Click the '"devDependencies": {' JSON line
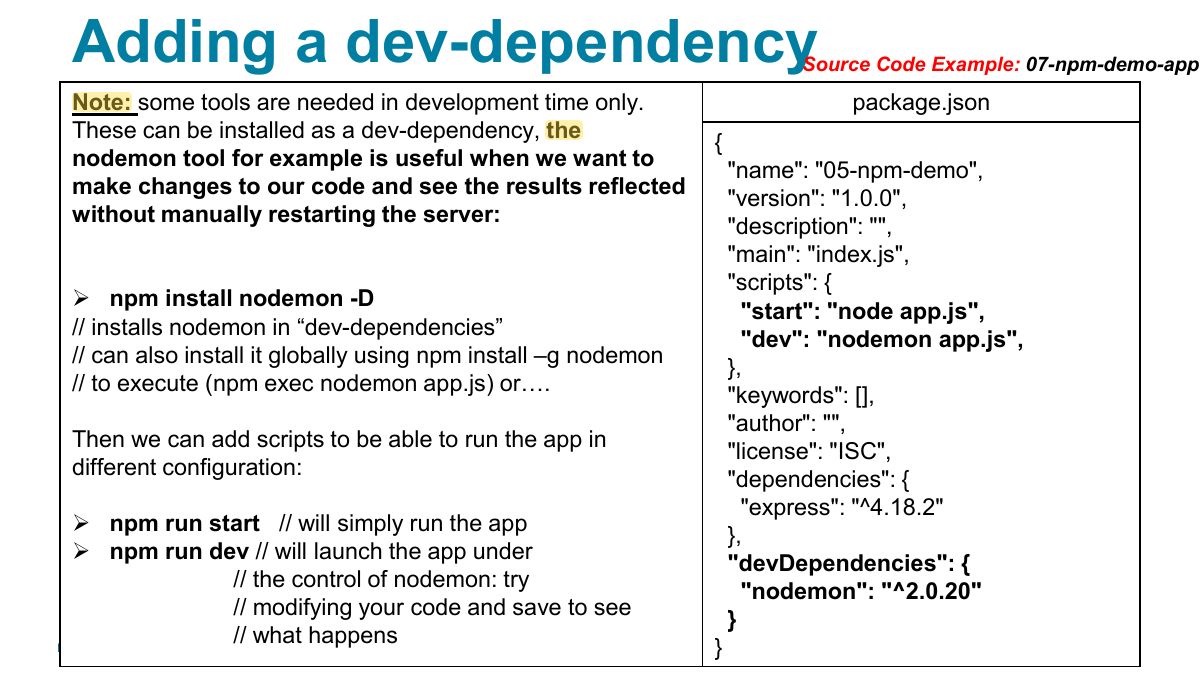 coord(848,563)
